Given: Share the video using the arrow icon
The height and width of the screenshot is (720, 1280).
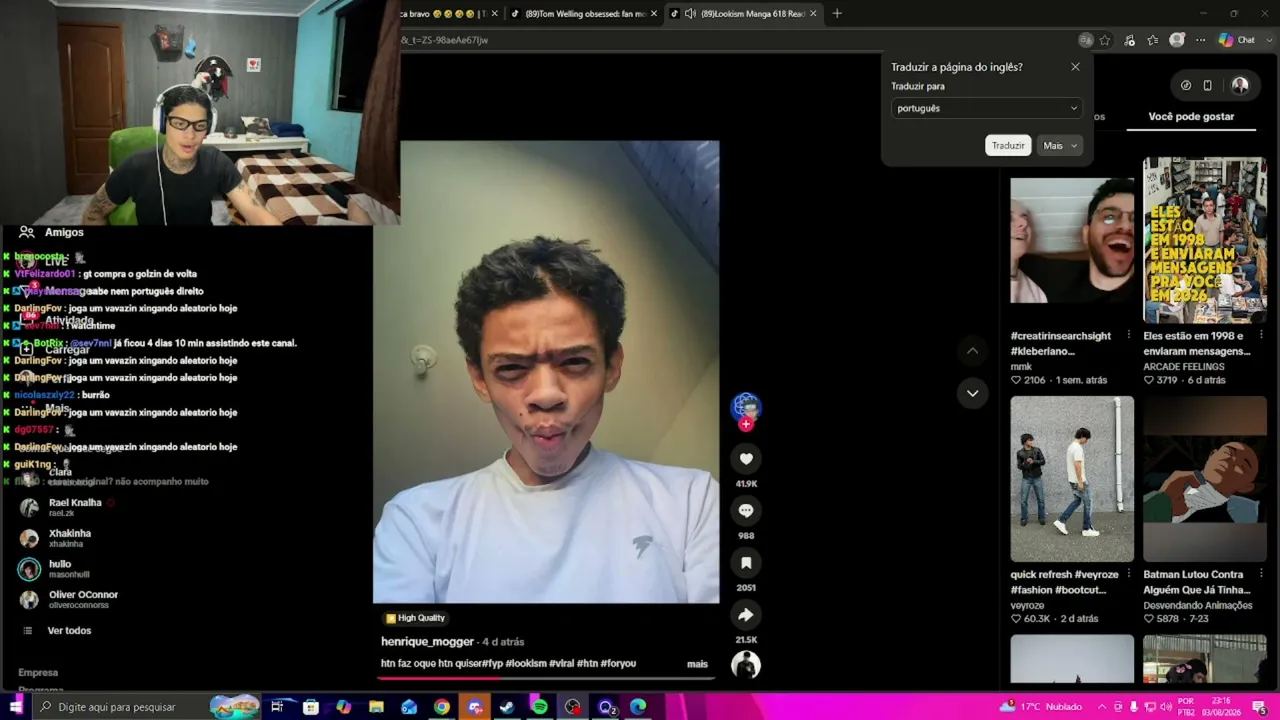Looking at the screenshot, I should pos(746,615).
